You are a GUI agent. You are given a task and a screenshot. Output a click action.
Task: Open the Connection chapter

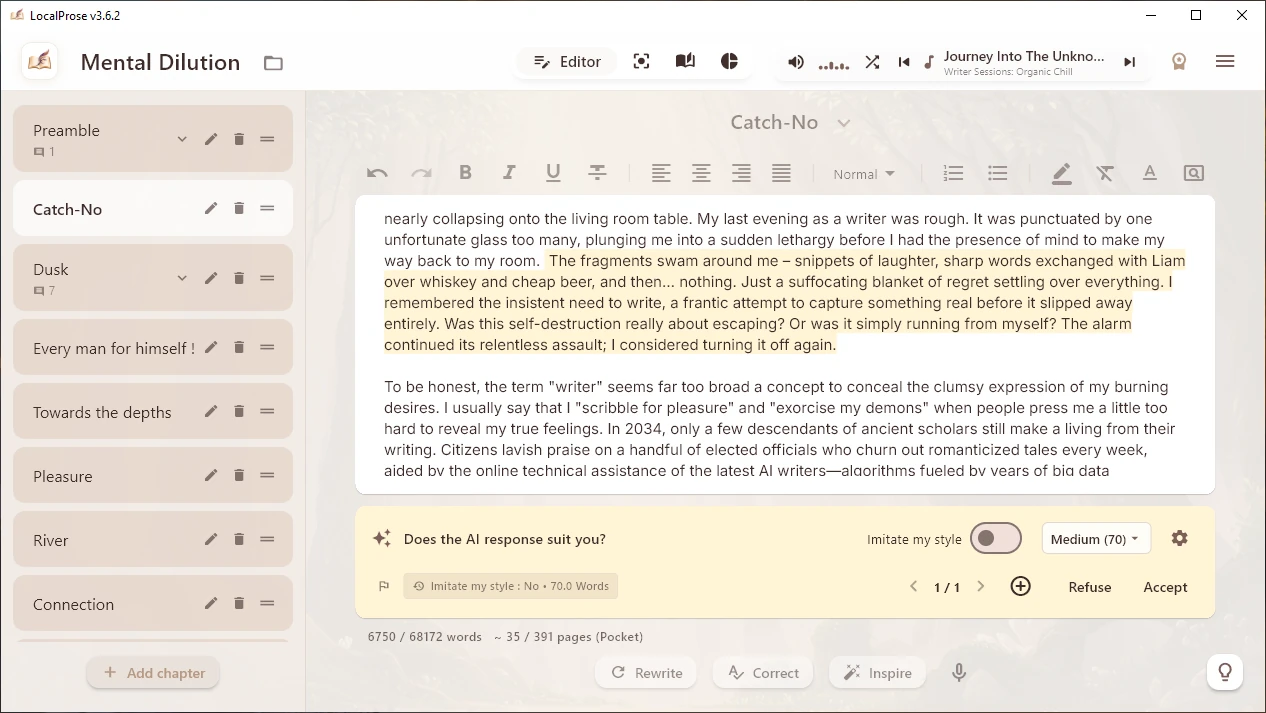coord(153,604)
